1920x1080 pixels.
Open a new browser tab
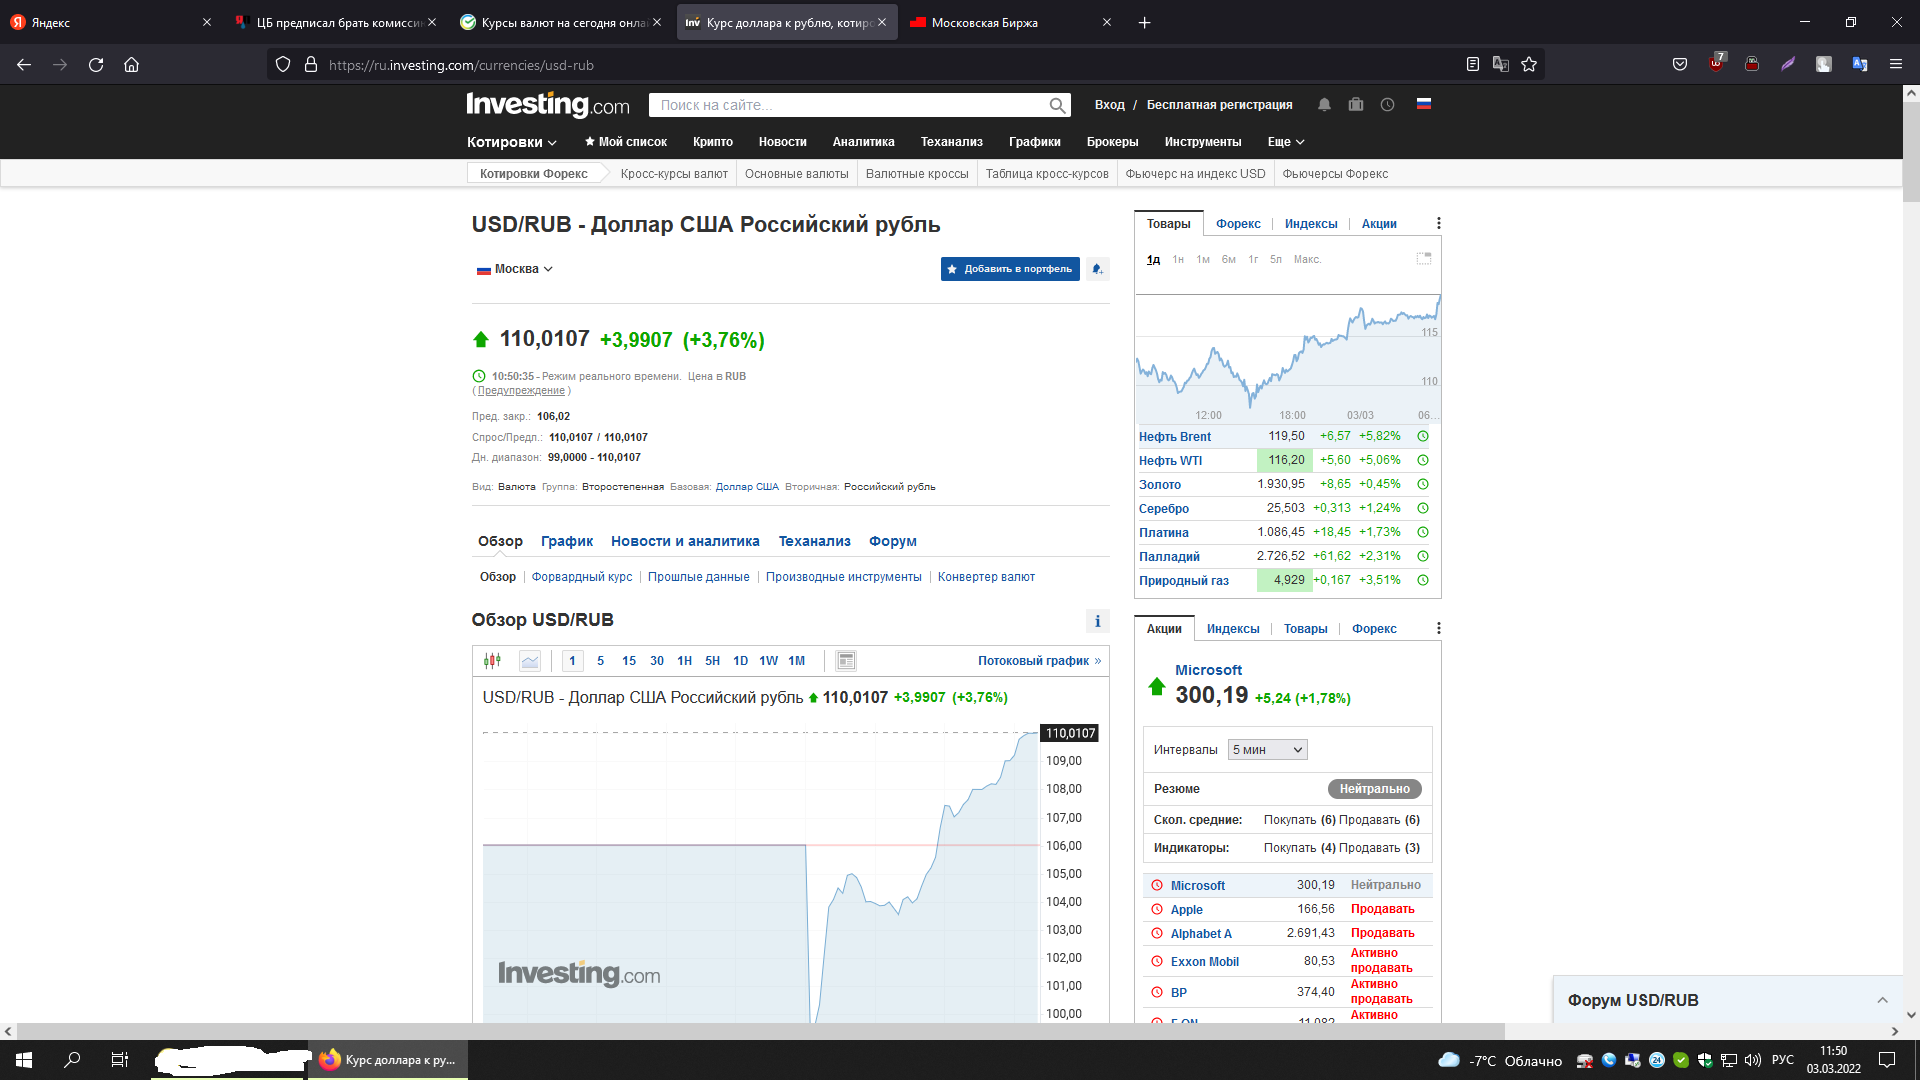coord(1145,23)
